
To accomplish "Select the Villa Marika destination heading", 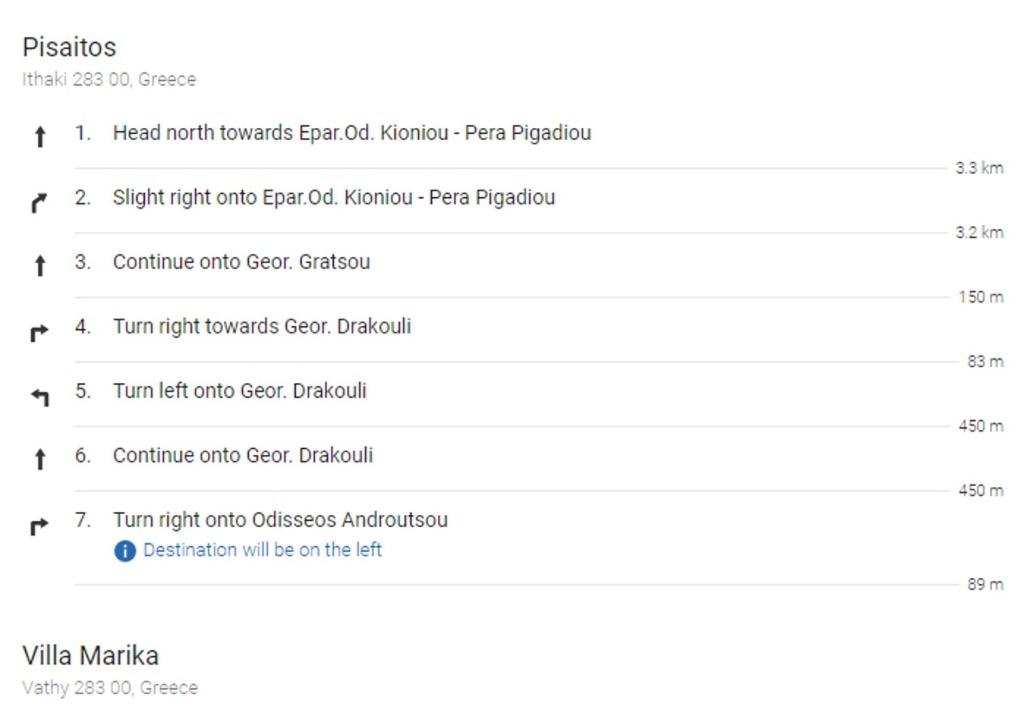I will 90,656.
